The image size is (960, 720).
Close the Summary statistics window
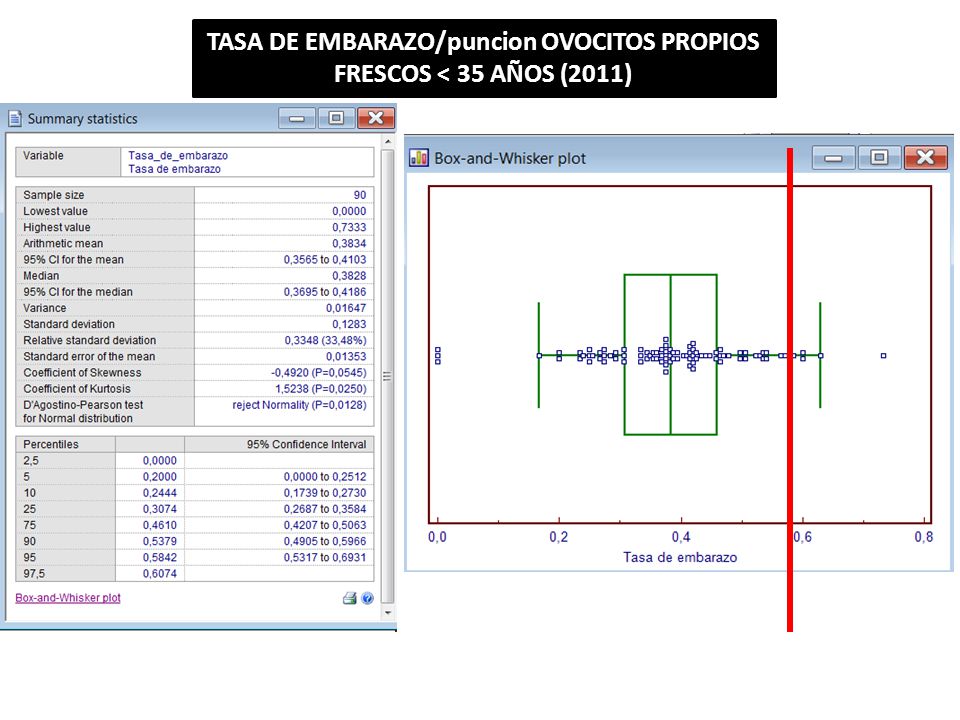[376, 118]
